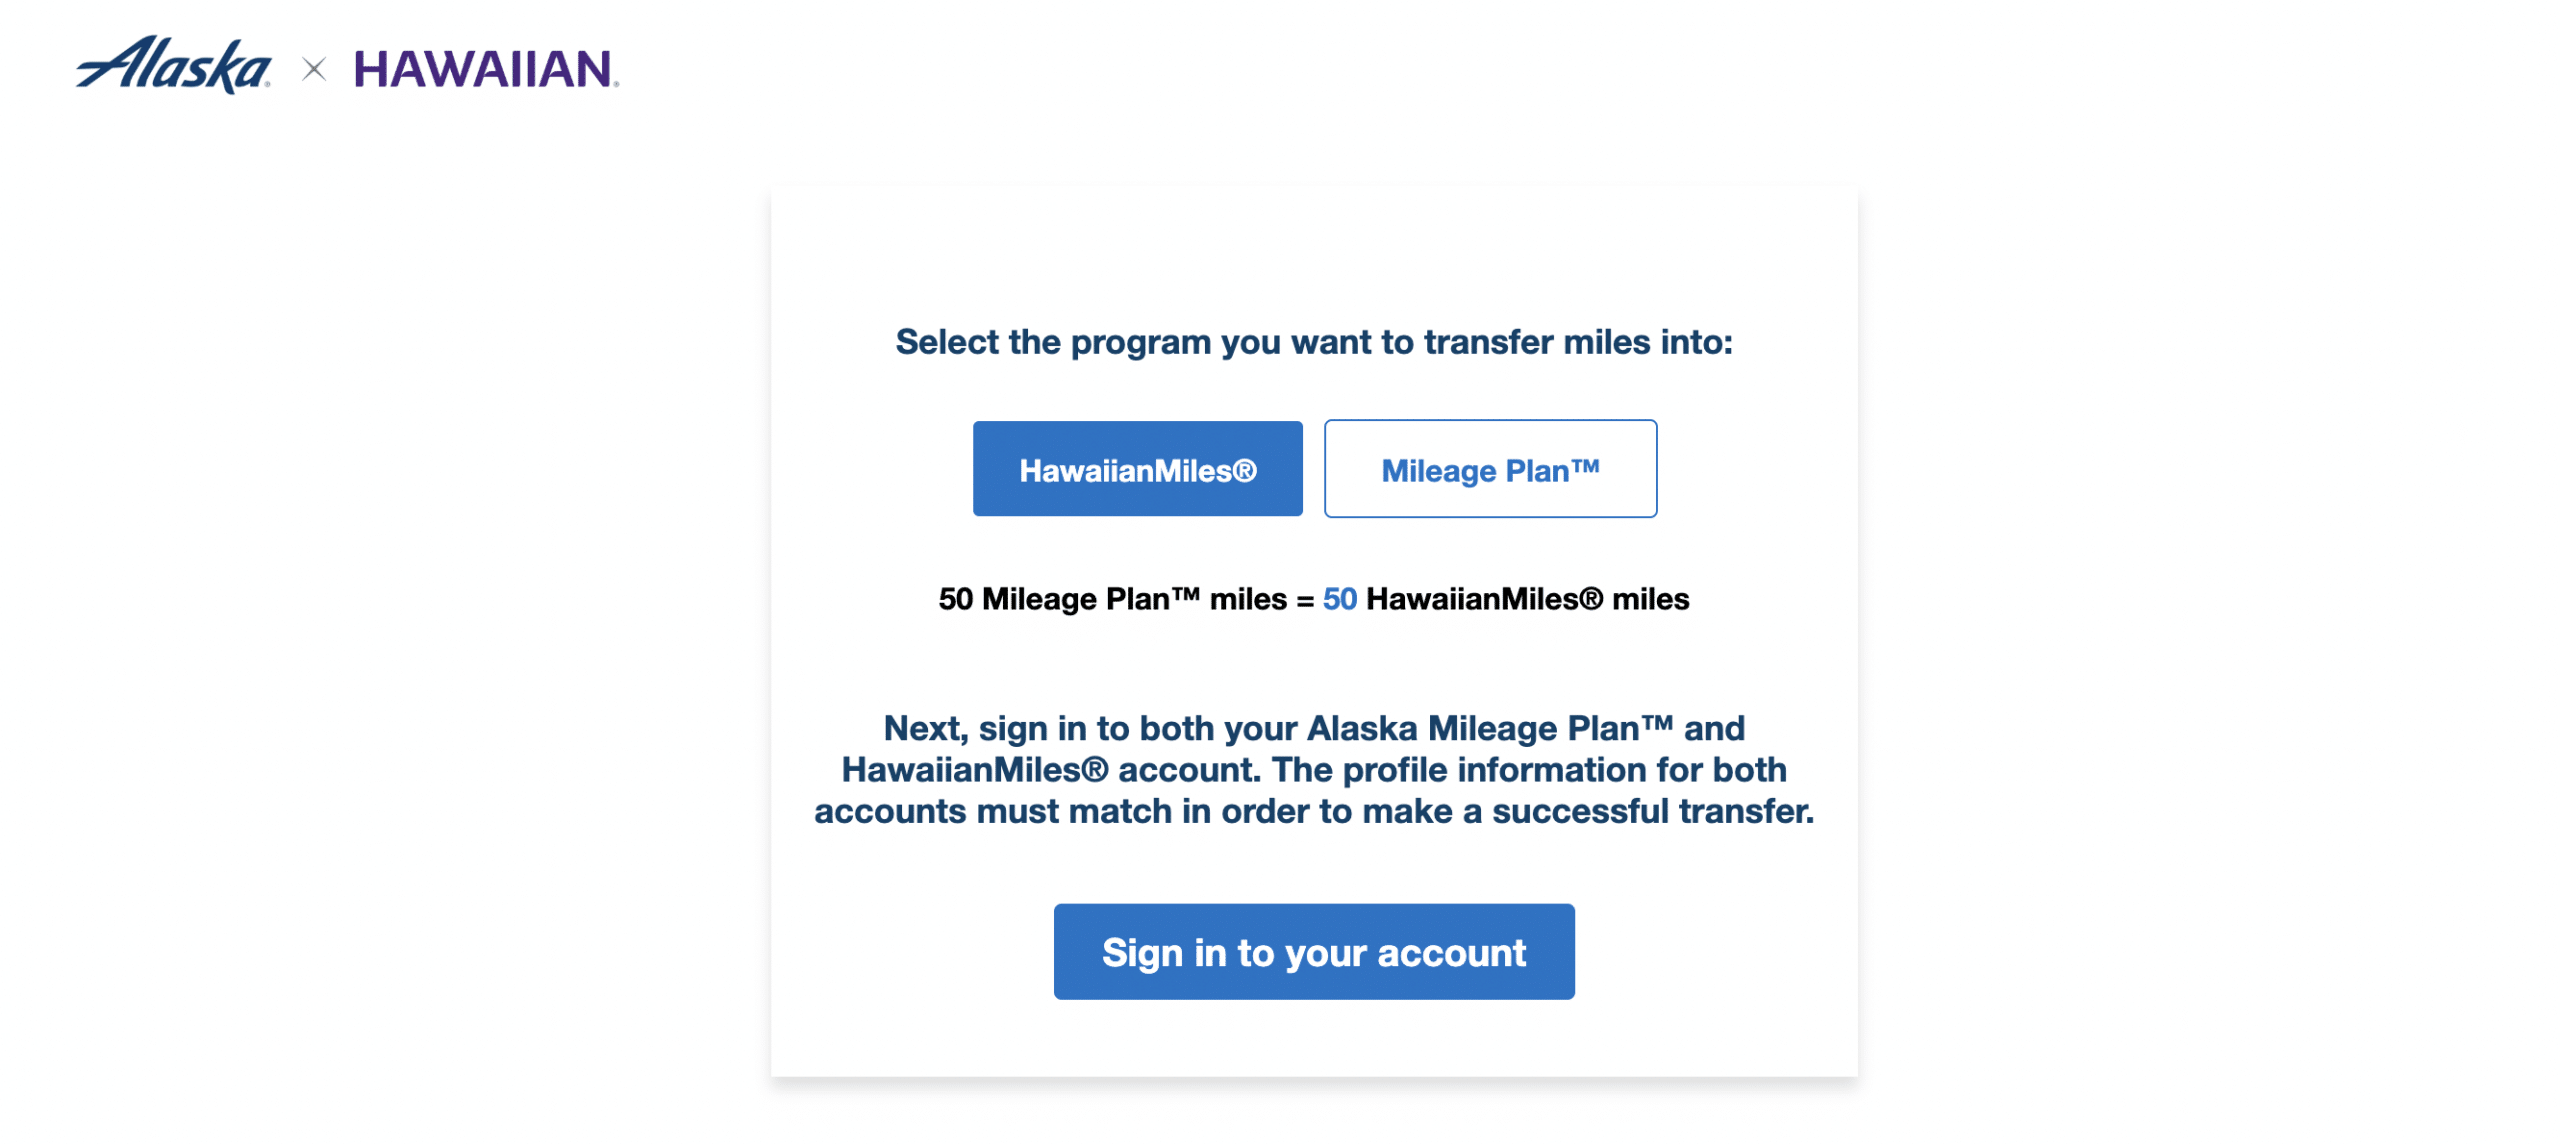2560x1144 pixels.
Task: Click the ™ symbol on Mileage Plan button
Action: pyautogui.click(x=1584, y=465)
